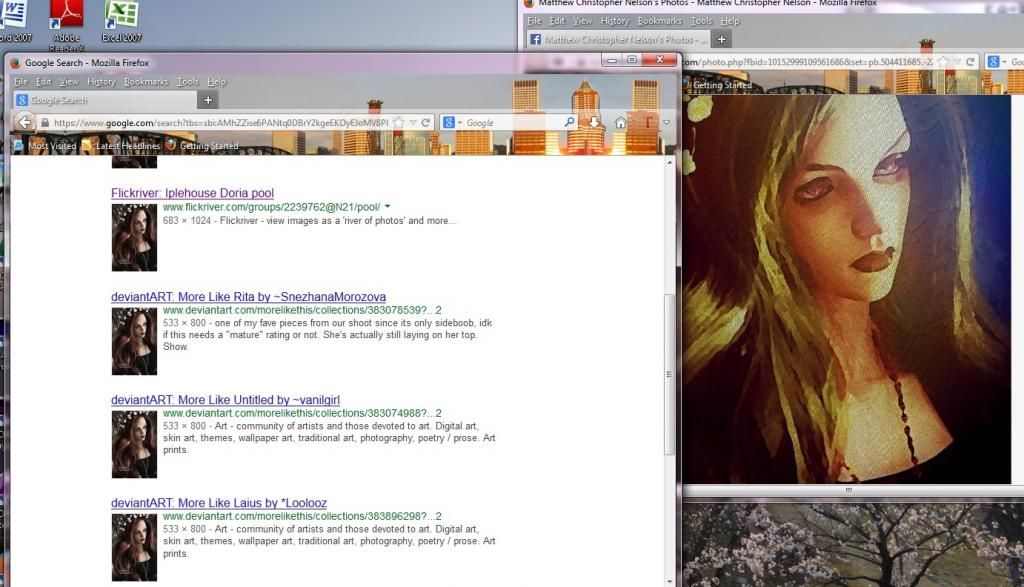Image resolution: width=1024 pixels, height=587 pixels.
Task: Launch the Adobe Reader X desktop shortcut
Action: point(66,26)
